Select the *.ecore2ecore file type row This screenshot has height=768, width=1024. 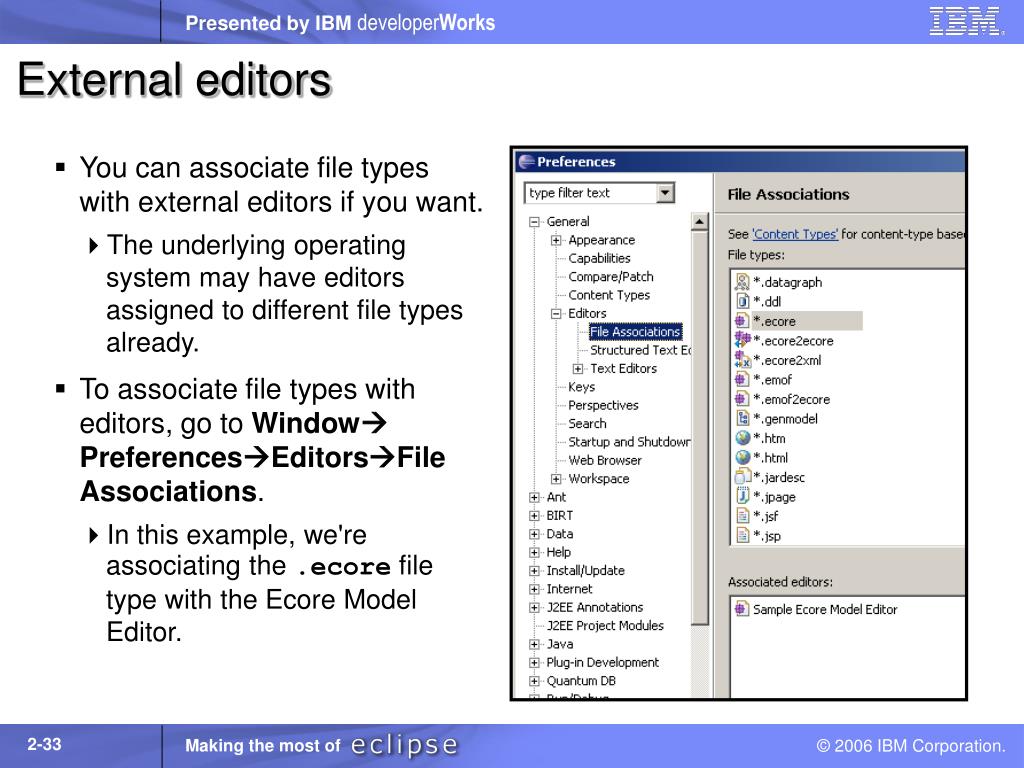pos(793,340)
